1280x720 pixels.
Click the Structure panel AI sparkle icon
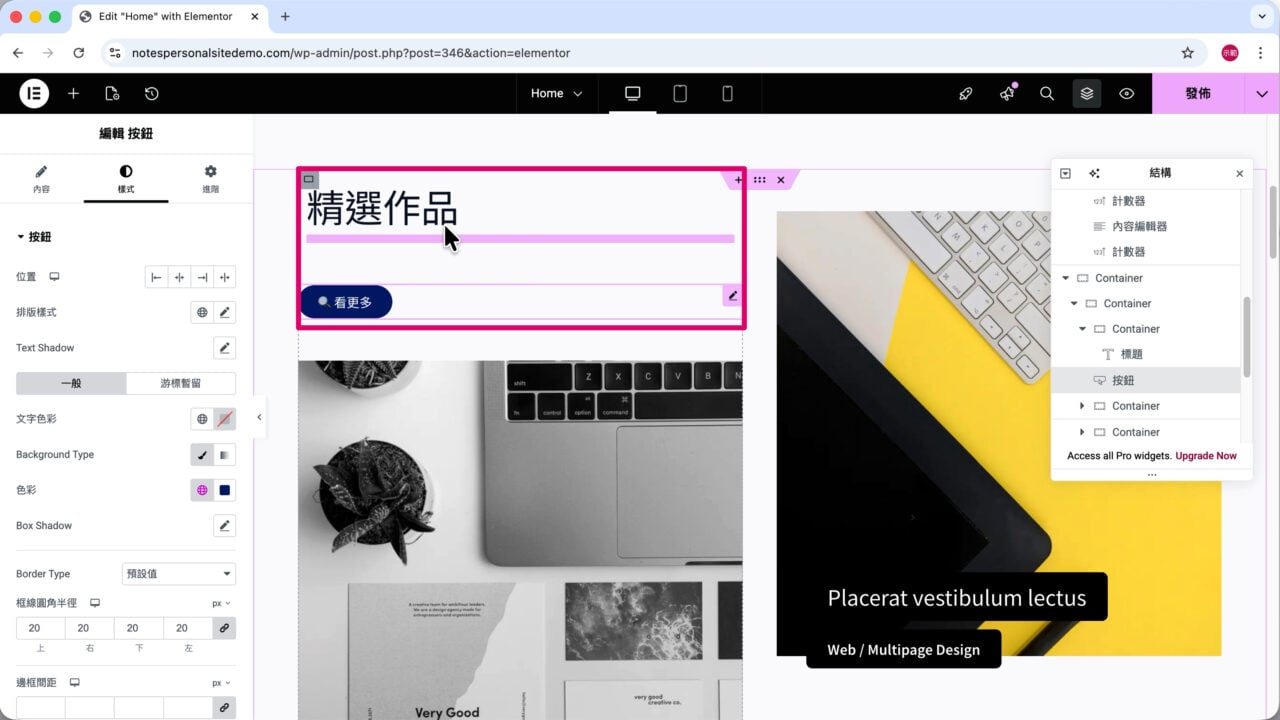tap(1094, 173)
